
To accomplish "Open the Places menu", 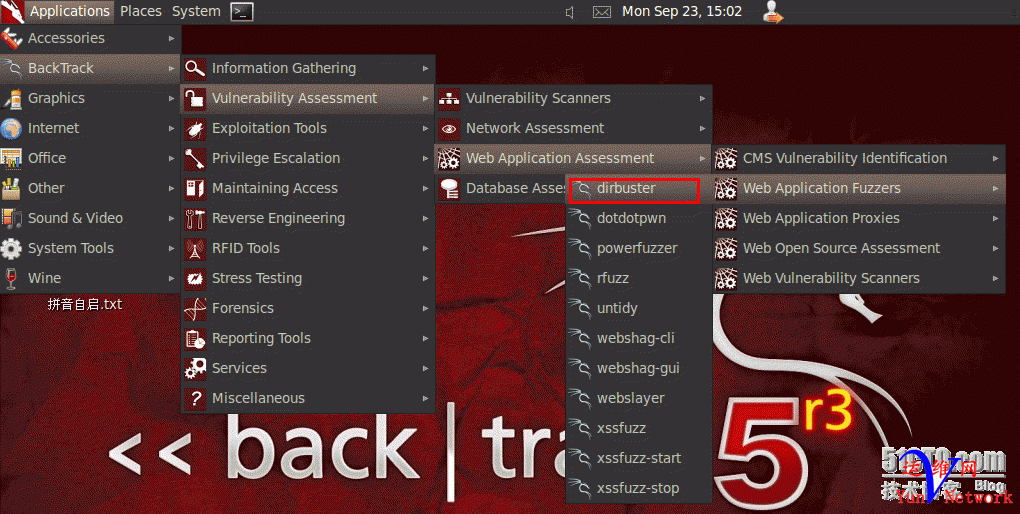I will click(141, 12).
